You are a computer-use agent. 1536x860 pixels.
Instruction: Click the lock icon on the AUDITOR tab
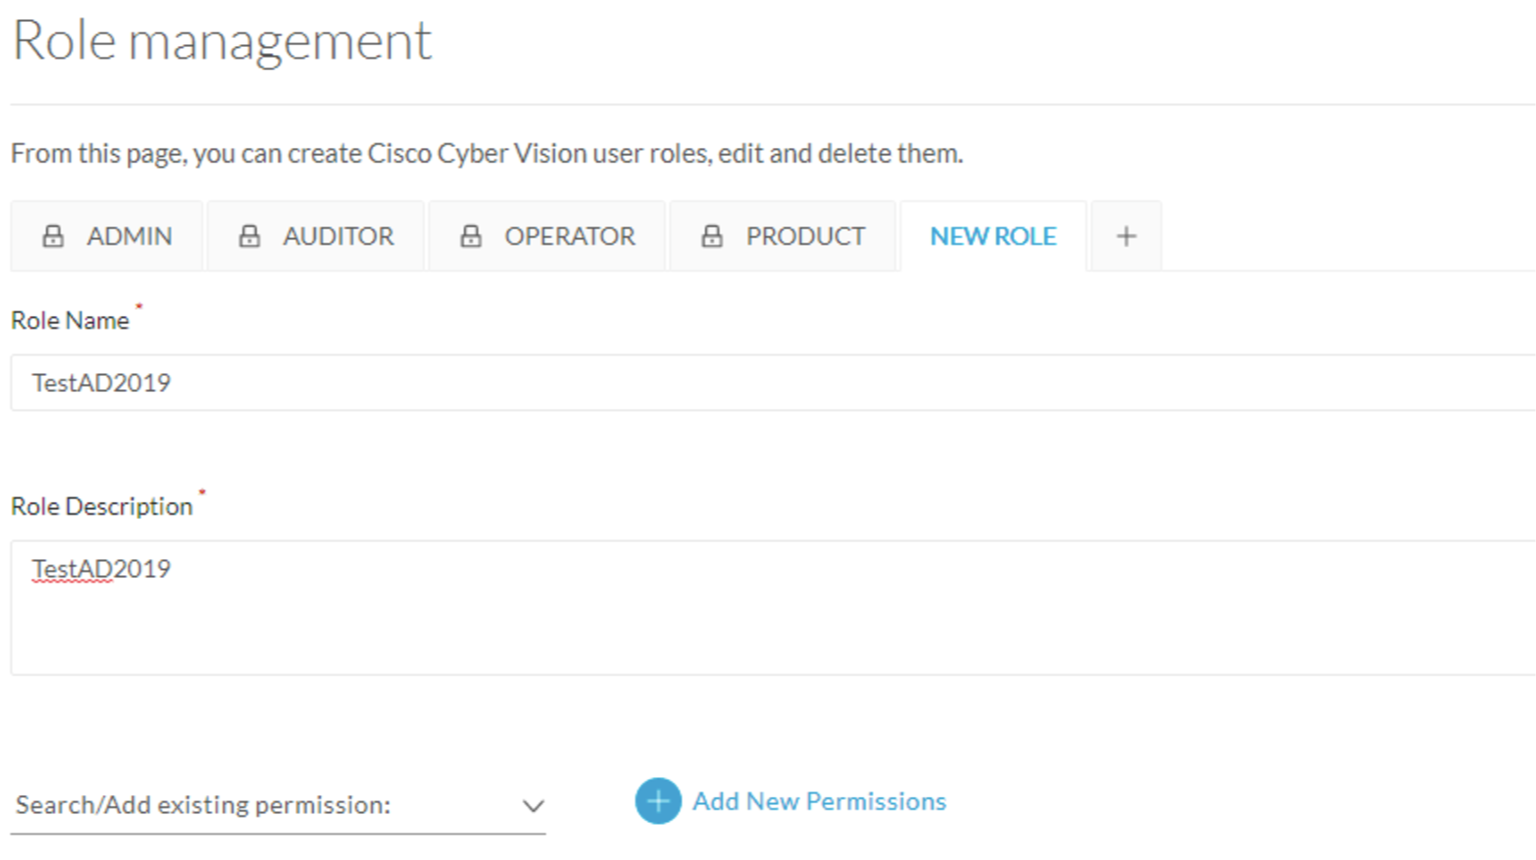251,236
